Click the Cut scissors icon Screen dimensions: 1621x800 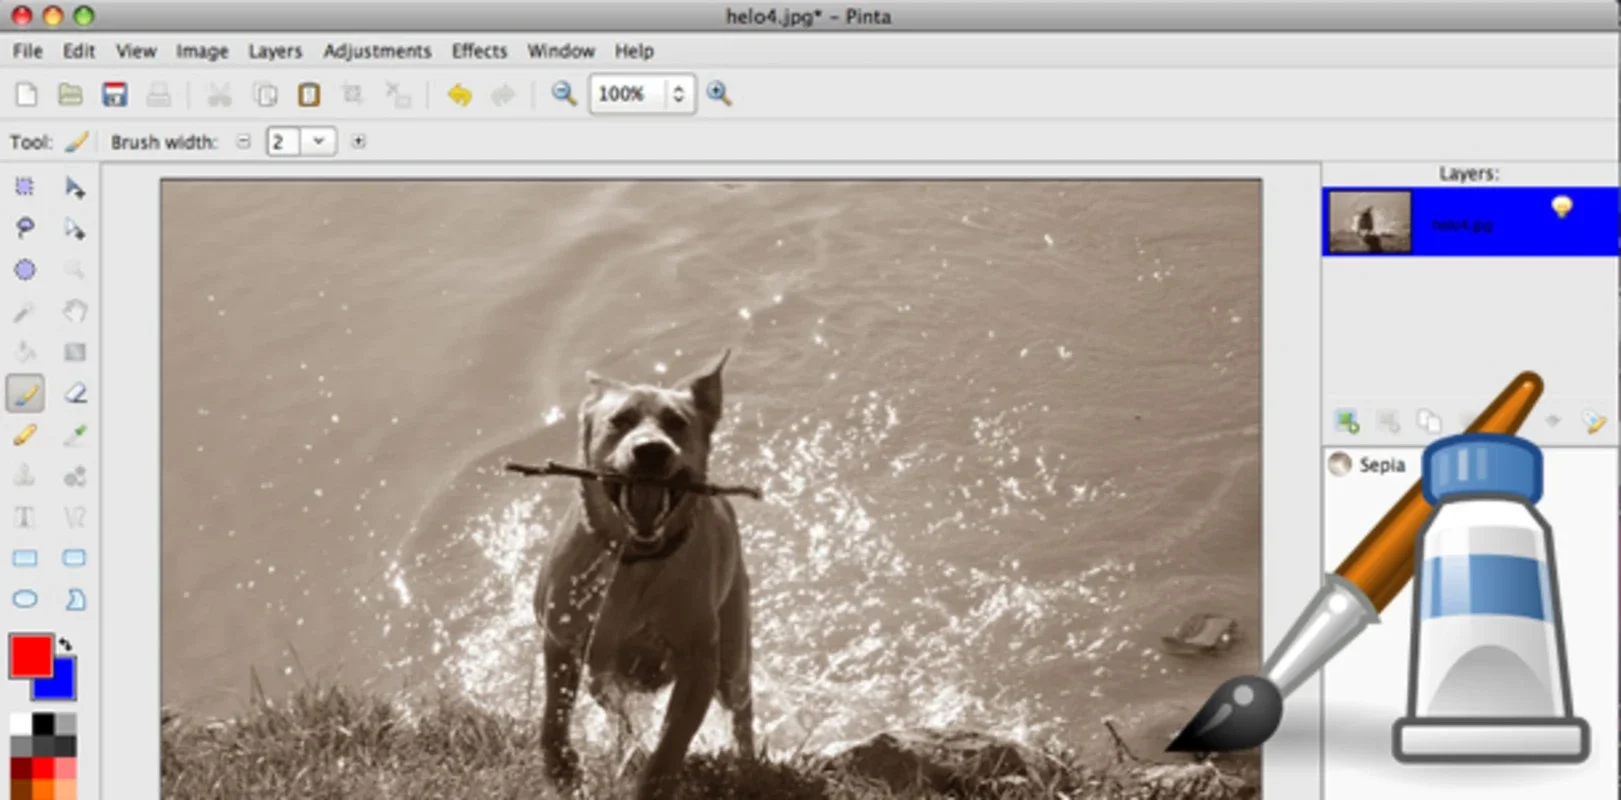[x=219, y=94]
